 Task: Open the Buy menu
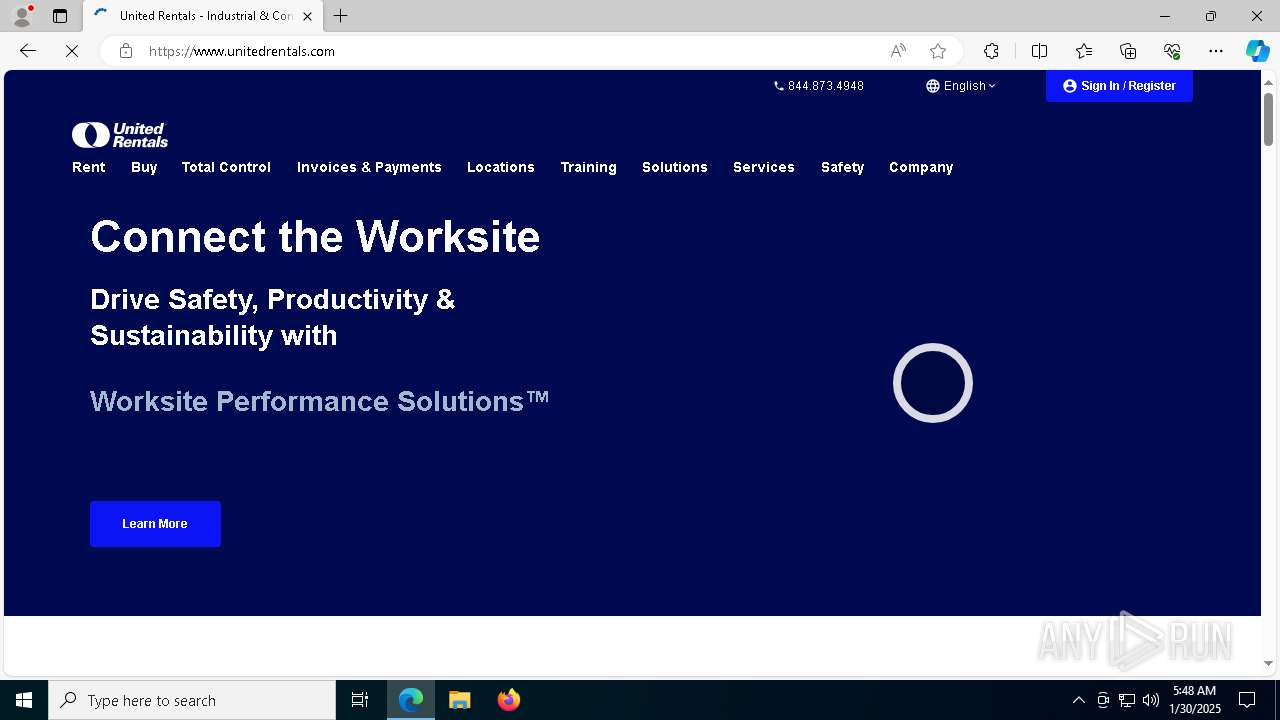pos(144,167)
